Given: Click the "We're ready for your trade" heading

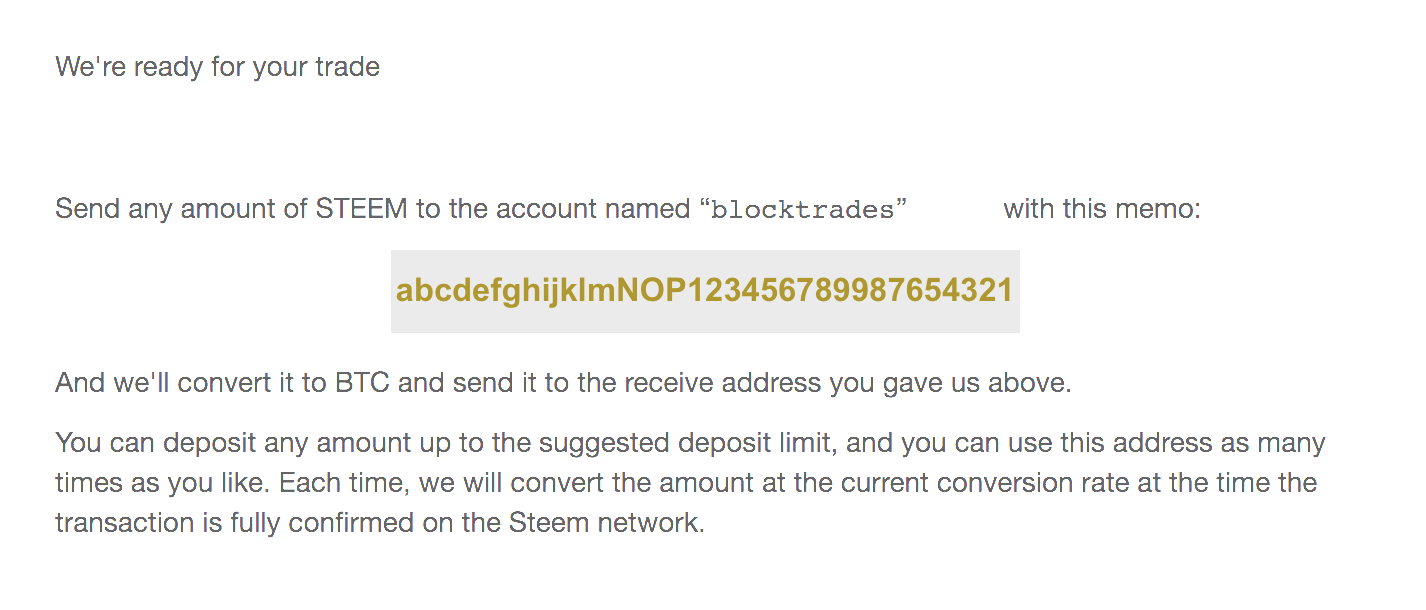Looking at the screenshot, I should (x=217, y=67).
